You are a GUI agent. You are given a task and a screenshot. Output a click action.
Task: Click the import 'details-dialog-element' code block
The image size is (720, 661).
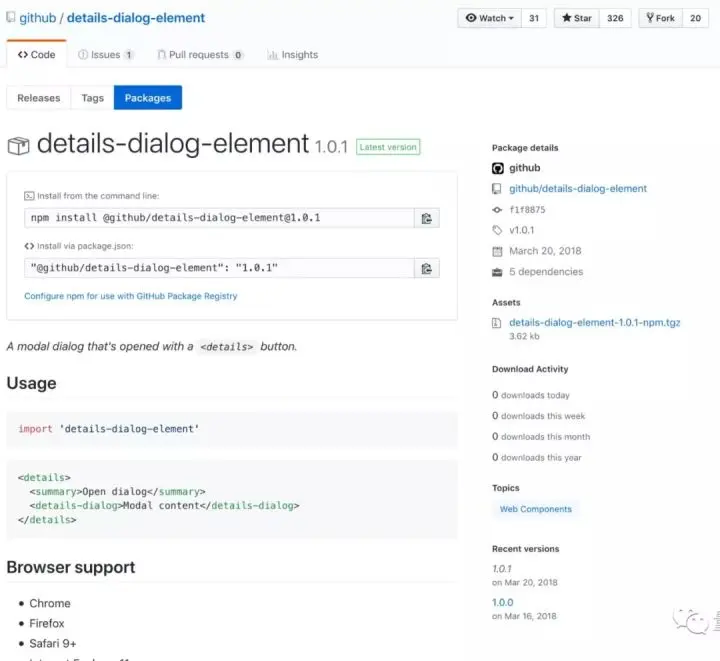click(232, 429)
